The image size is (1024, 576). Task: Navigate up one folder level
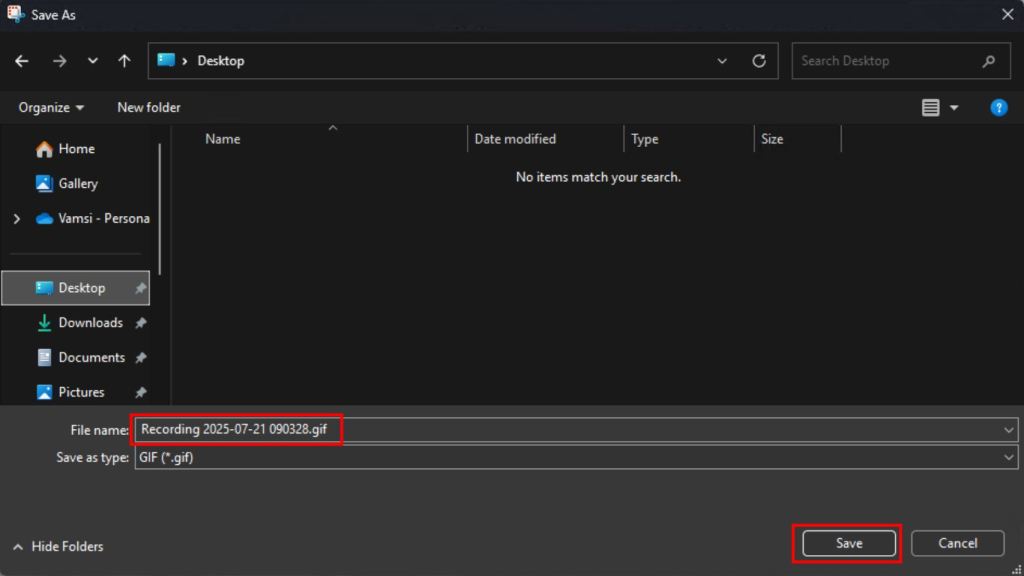click(124, 61)
